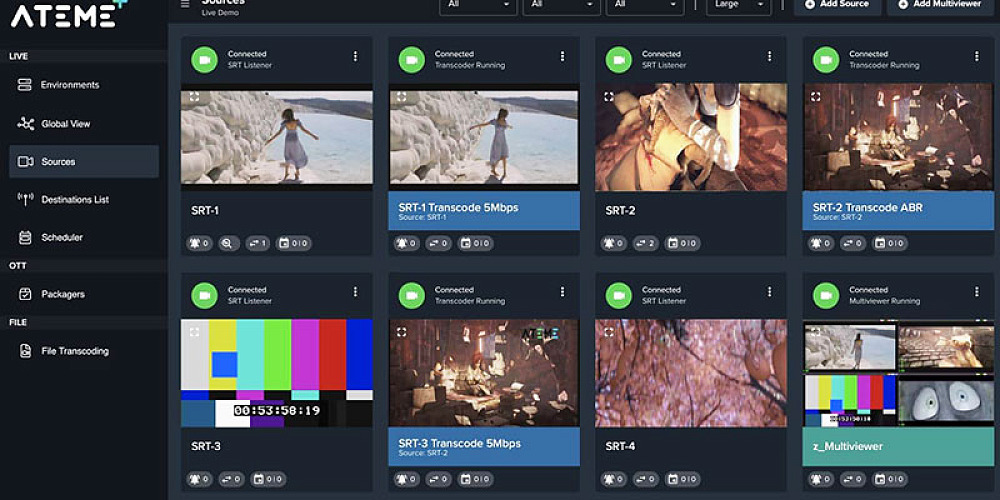
Task: Click the Add Multiviewer button
Action: tap(938, 5)
